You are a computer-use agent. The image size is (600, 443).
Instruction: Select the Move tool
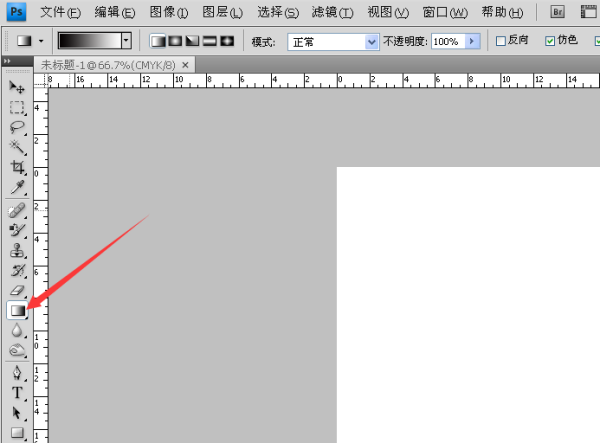pyautogui.click(x=17, y=88)
